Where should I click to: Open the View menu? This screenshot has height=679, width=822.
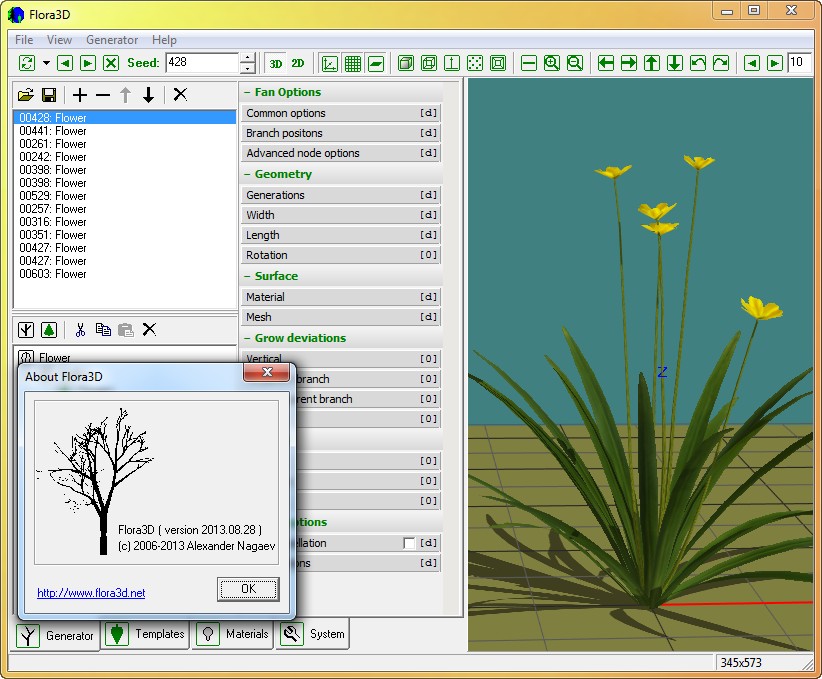point(59,40)
